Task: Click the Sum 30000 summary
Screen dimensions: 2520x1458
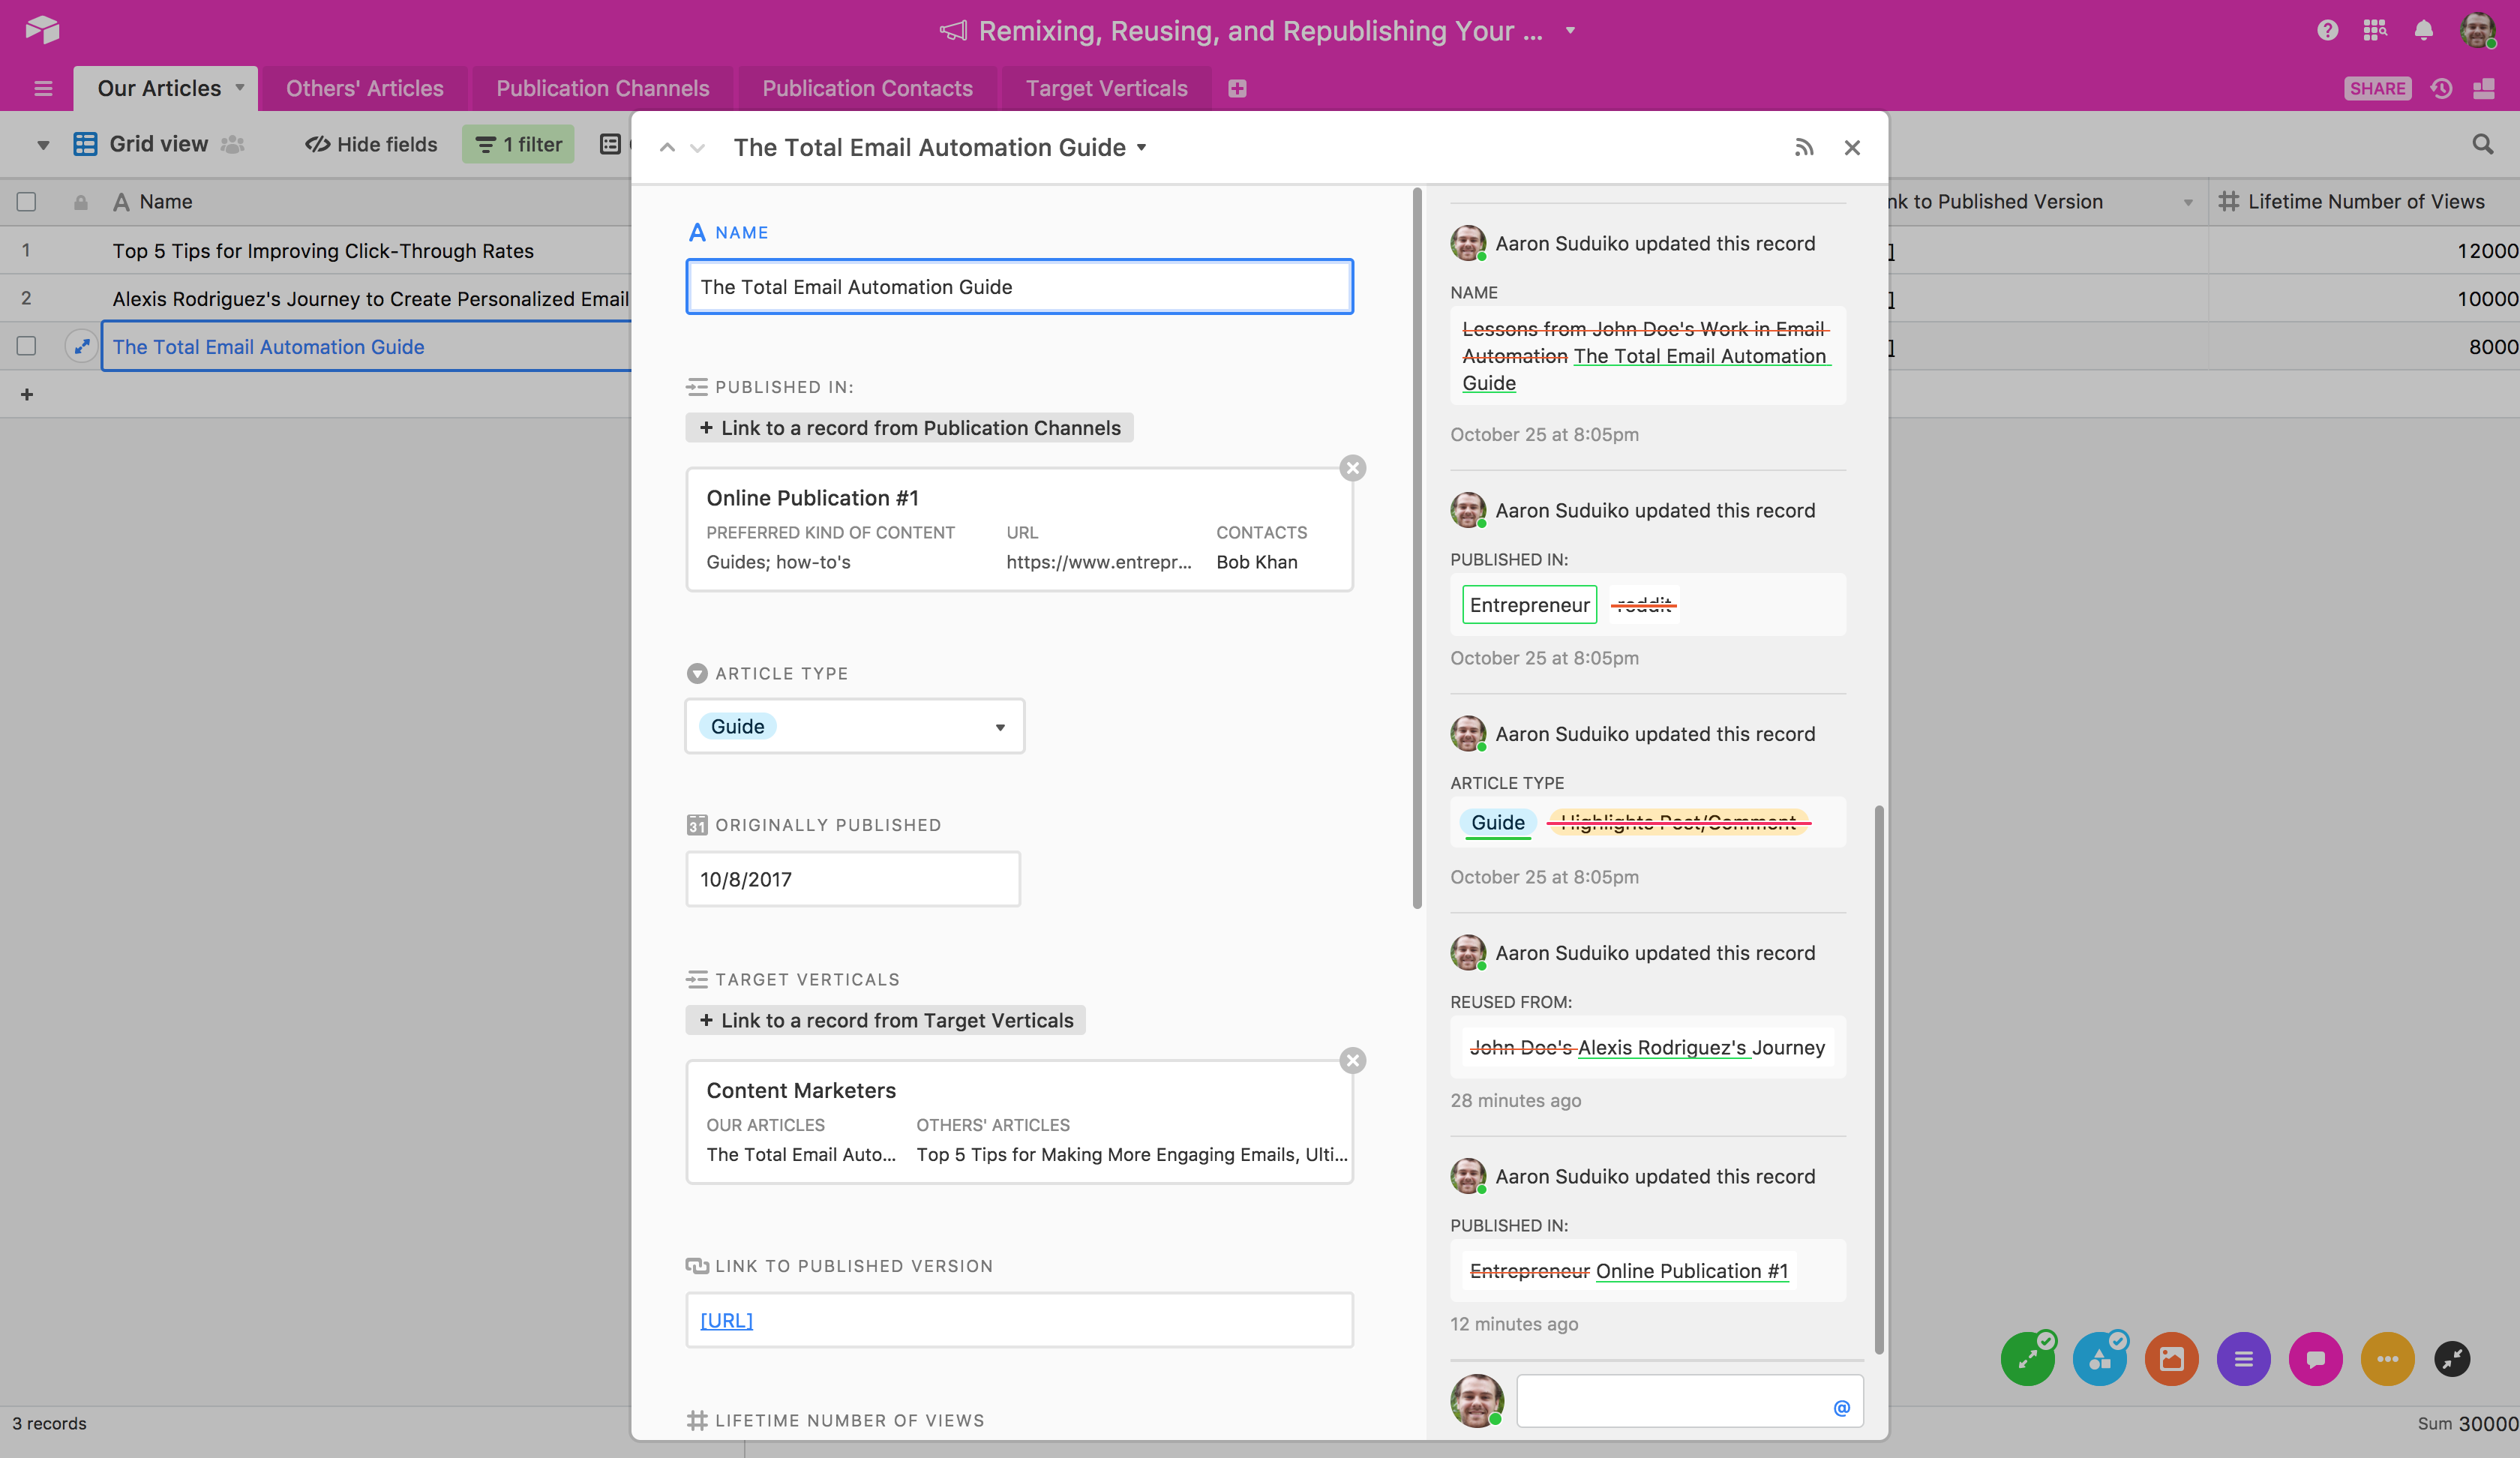Action: pyautogui.click(x=2468, y=1423)
